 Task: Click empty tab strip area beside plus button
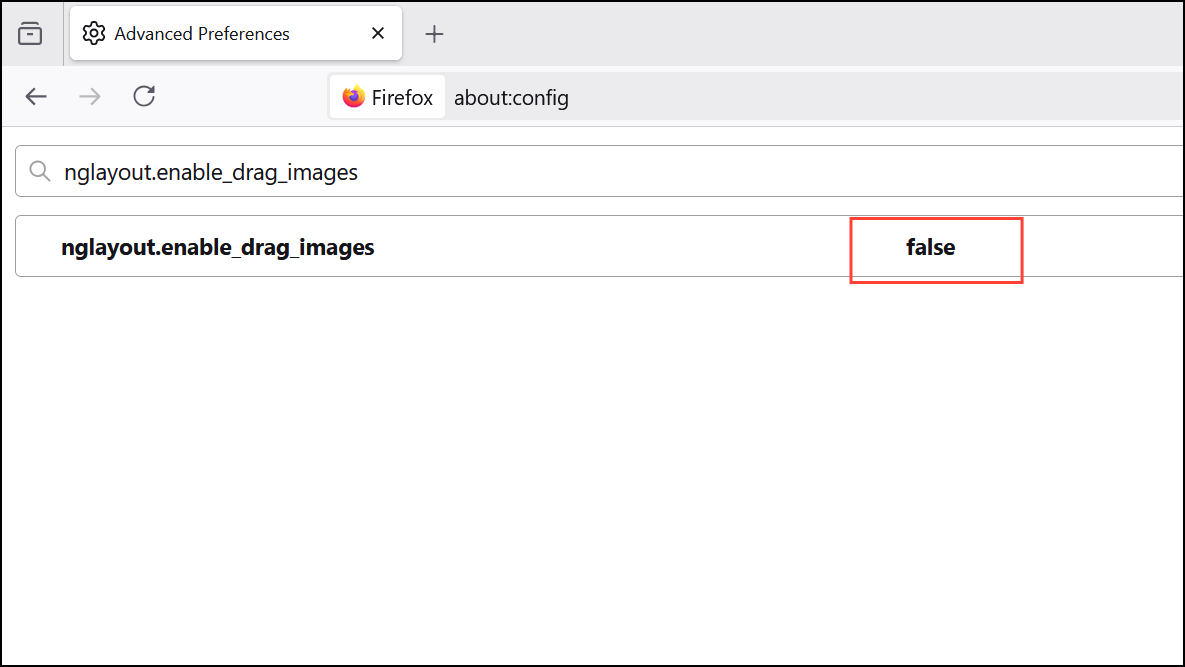800,34
